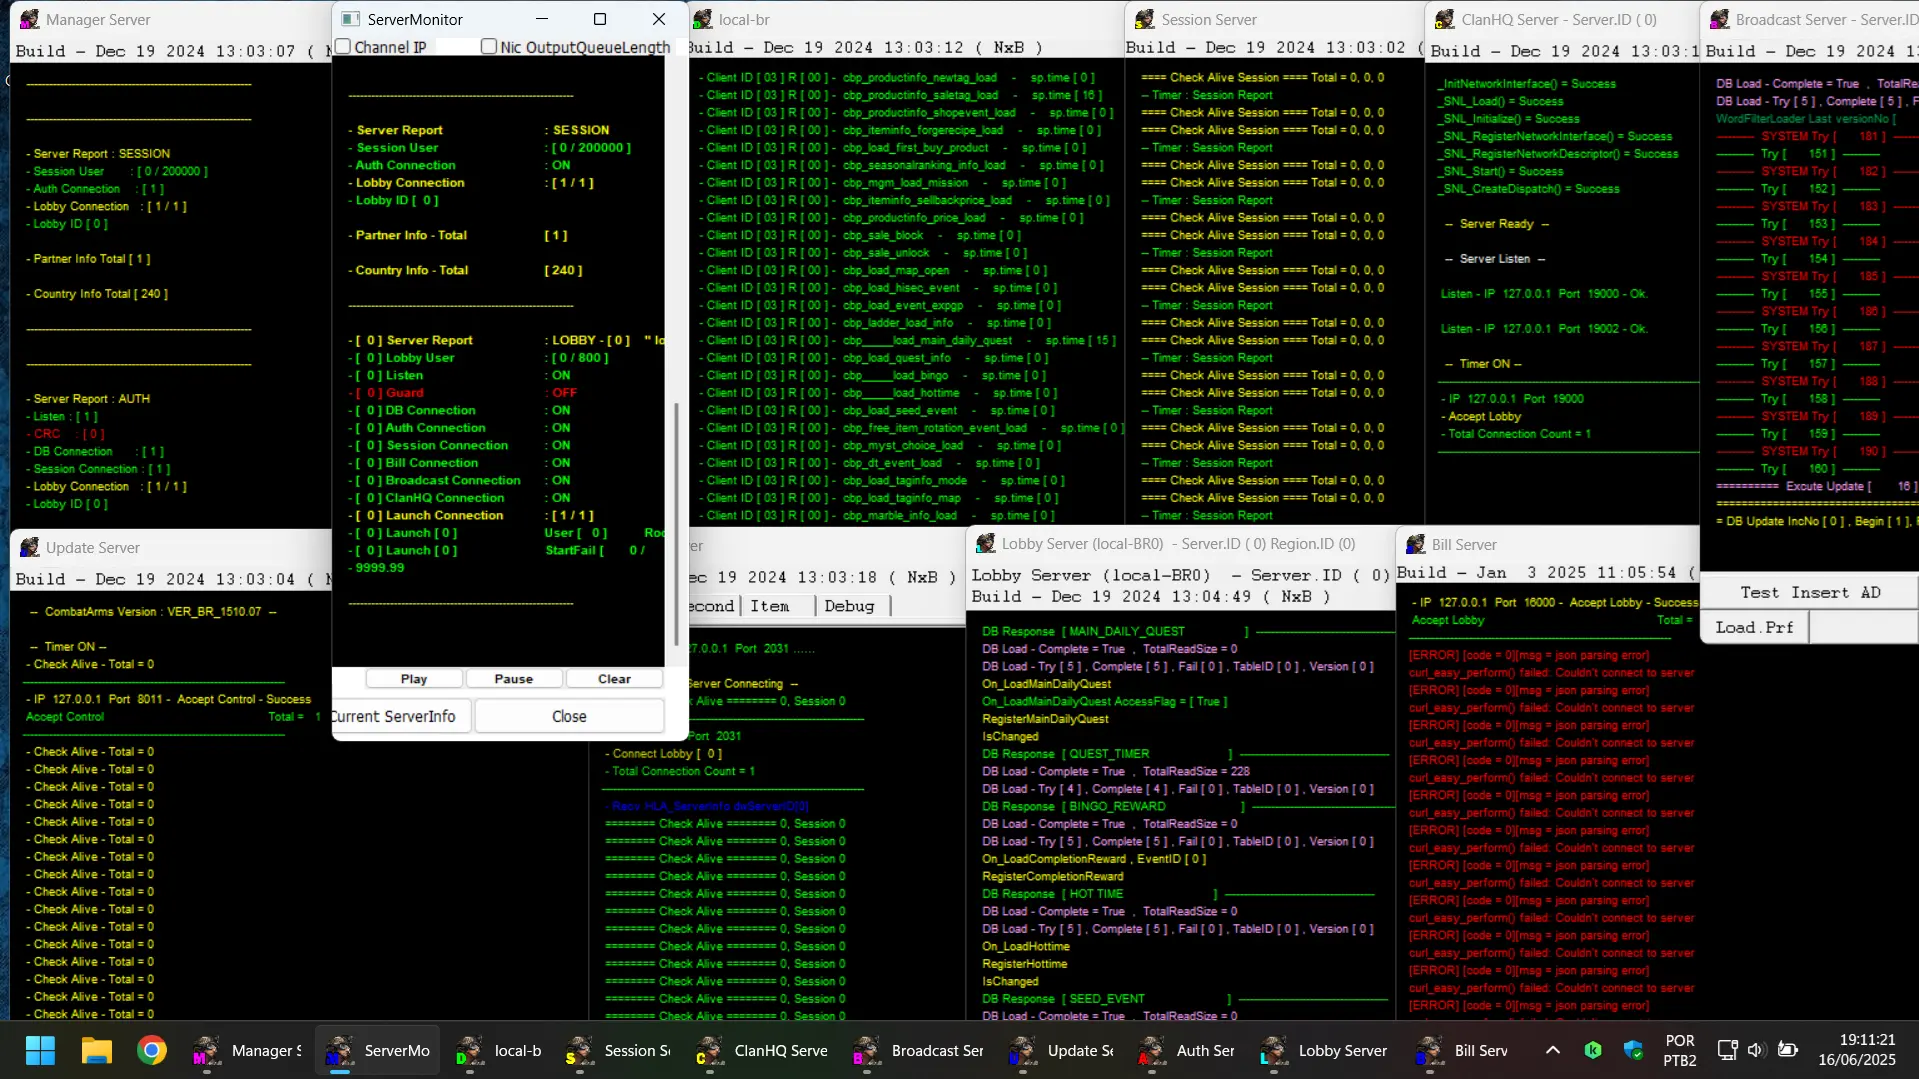Click Play button in ServerMonitor
Screen dimensions: 1919x1079
414,679
